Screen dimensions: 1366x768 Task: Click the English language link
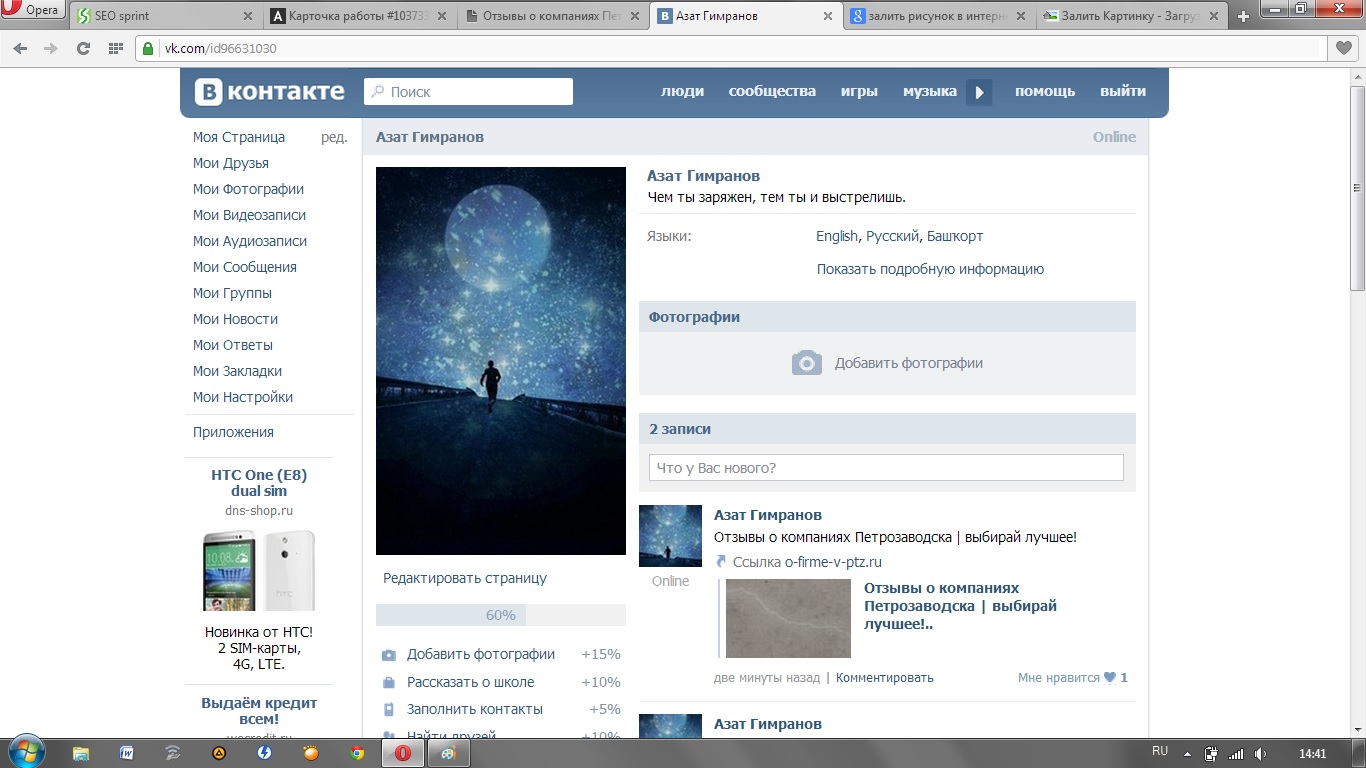[837, 236]
